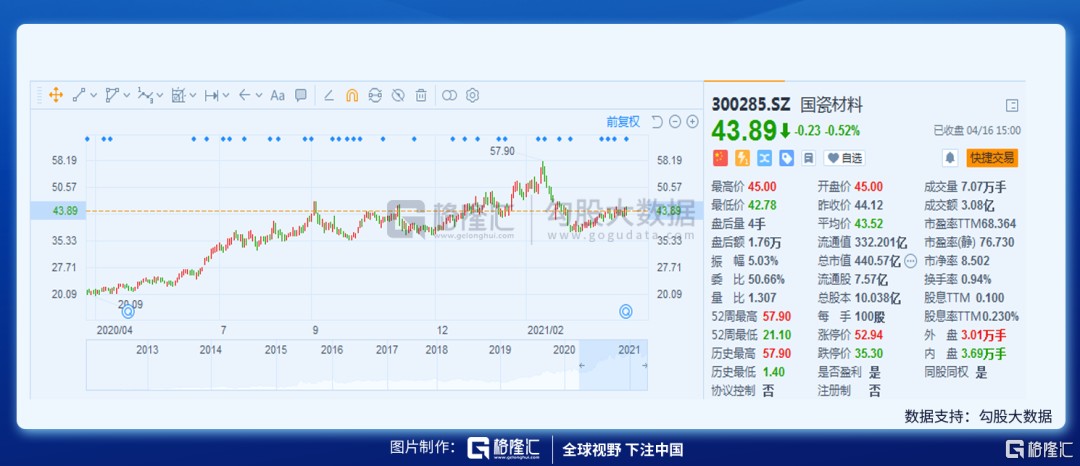Expand the back arrow tool dropdown
Image resolution: width=1080 pixels, height=466 pixels.
tap(259, 95)
